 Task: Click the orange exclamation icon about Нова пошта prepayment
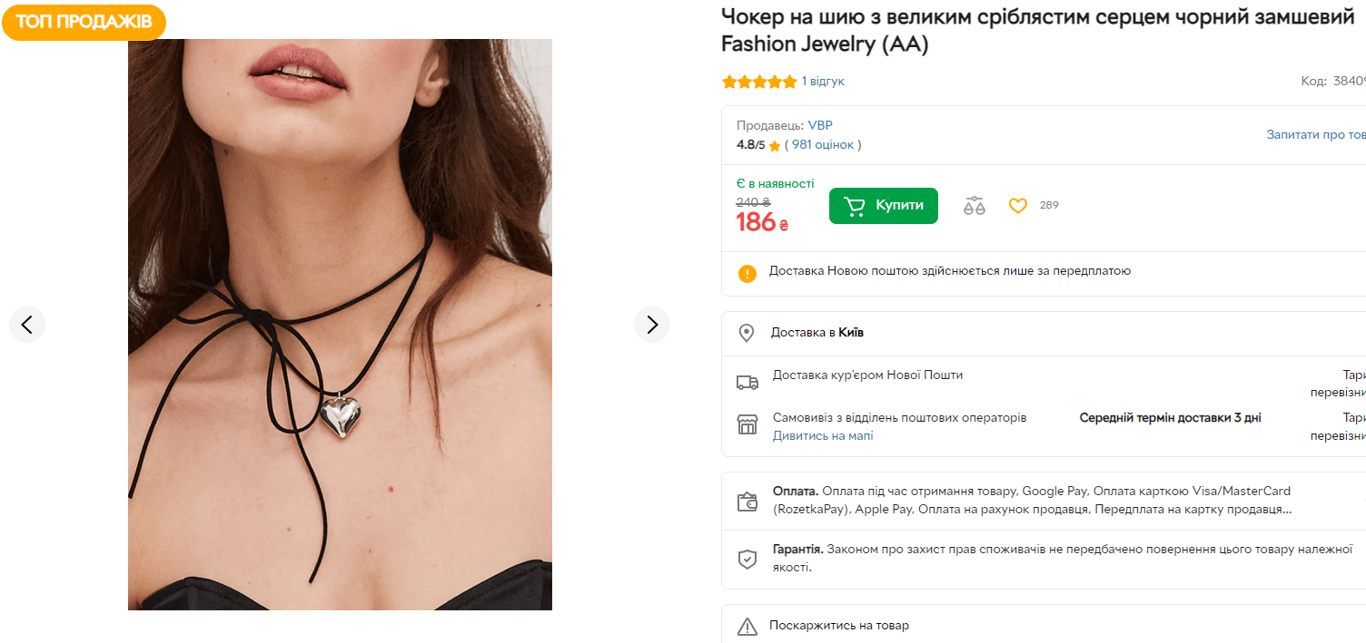click(747, 271)
